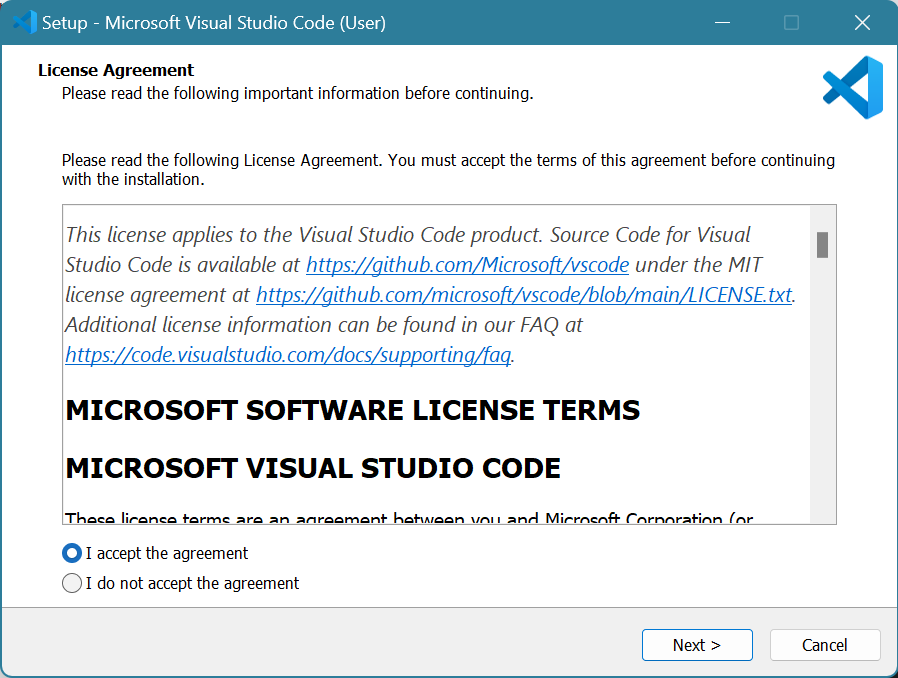Follow the supporting FAQ link
This screenshot has height=678, width=898.
coord(289,355)
